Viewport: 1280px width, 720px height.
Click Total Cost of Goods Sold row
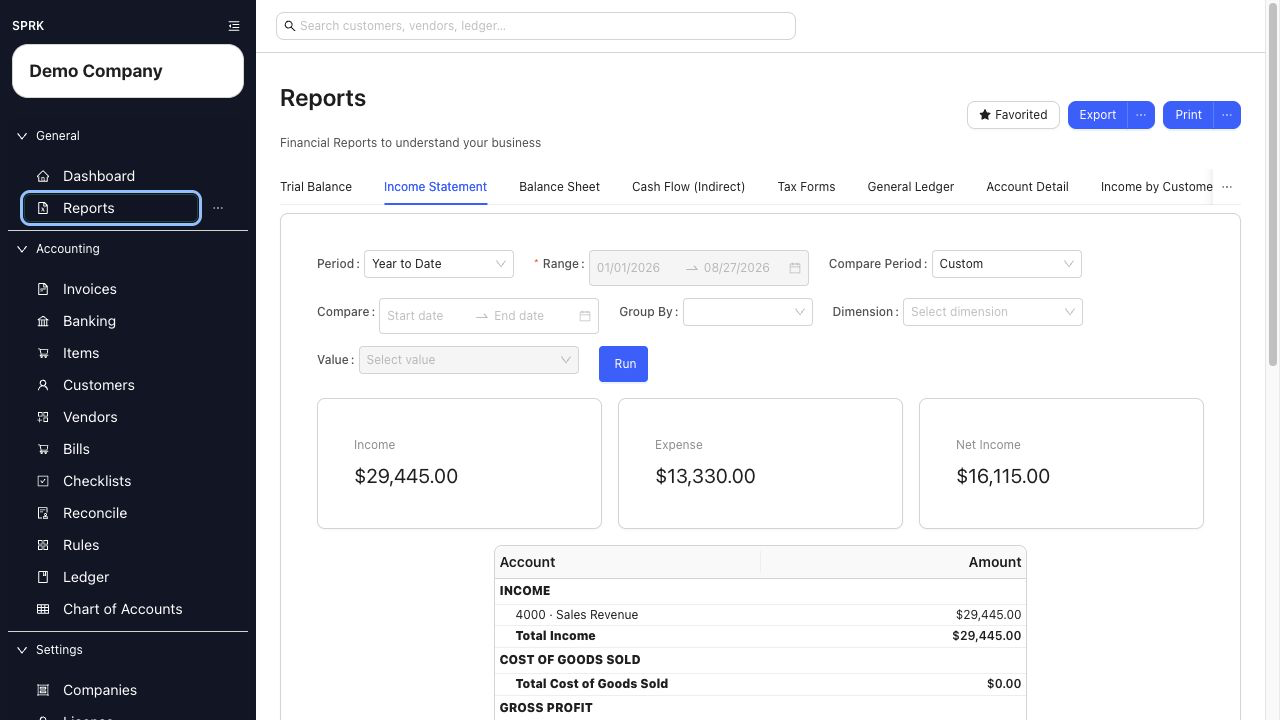(x=760, y=684)
